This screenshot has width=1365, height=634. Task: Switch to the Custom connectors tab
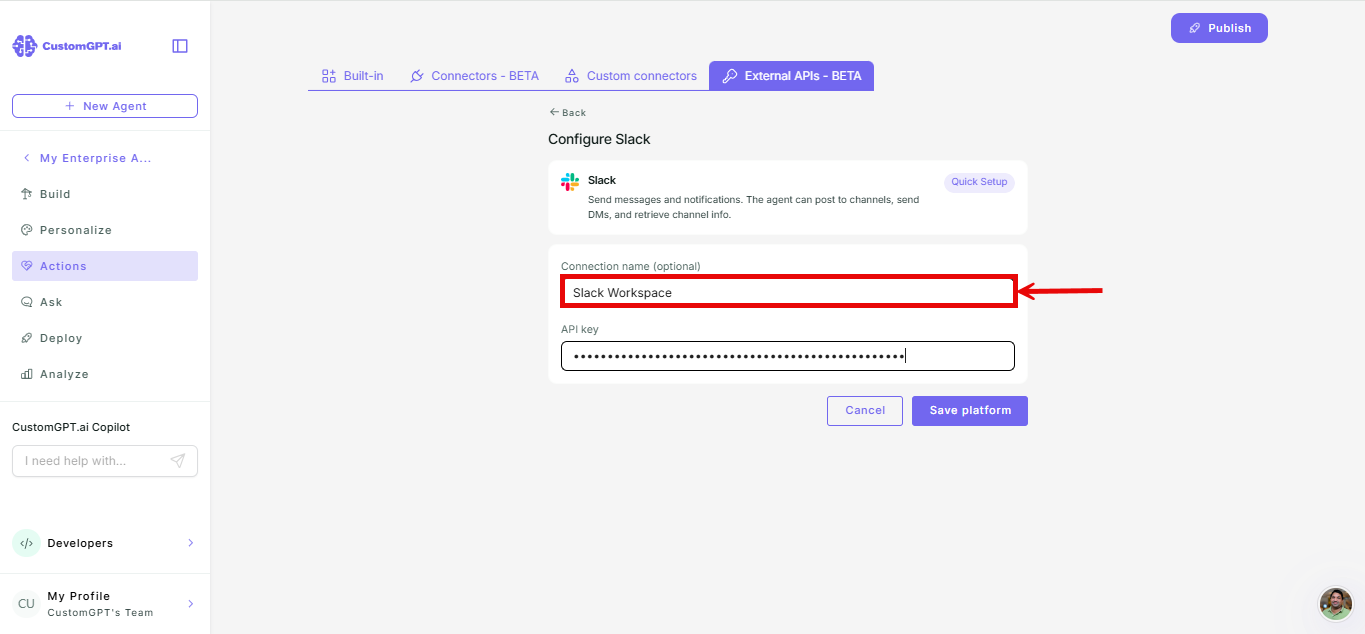(631, 76)
